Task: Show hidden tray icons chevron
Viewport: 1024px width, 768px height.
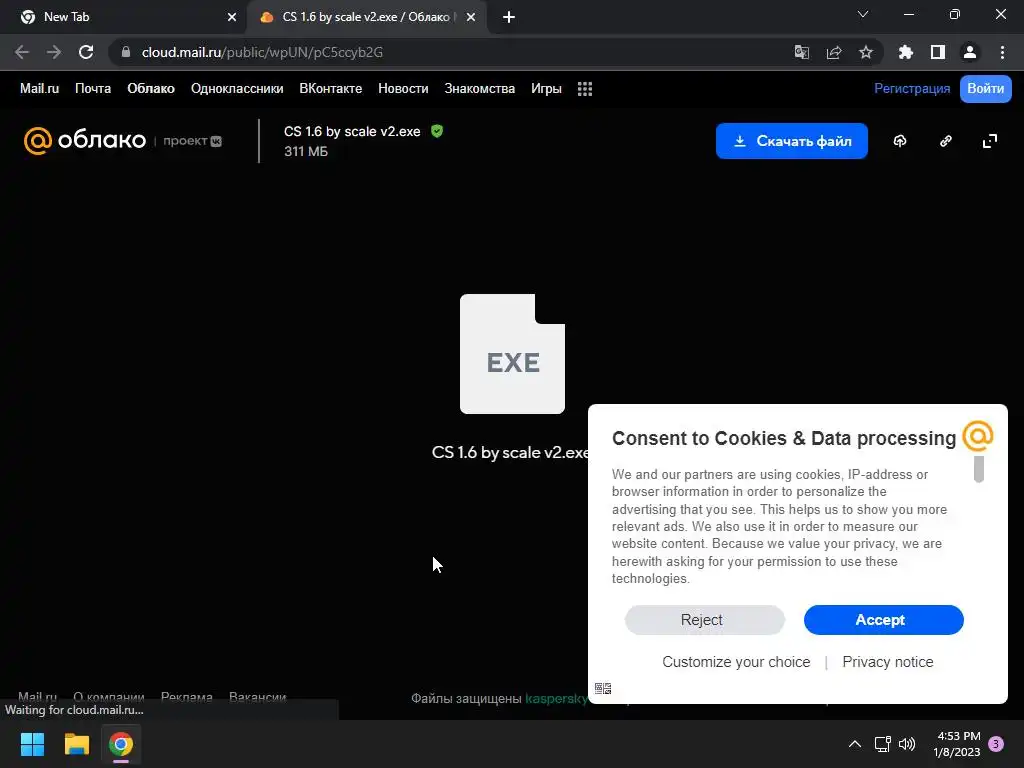Action: [x=854, y=744]
